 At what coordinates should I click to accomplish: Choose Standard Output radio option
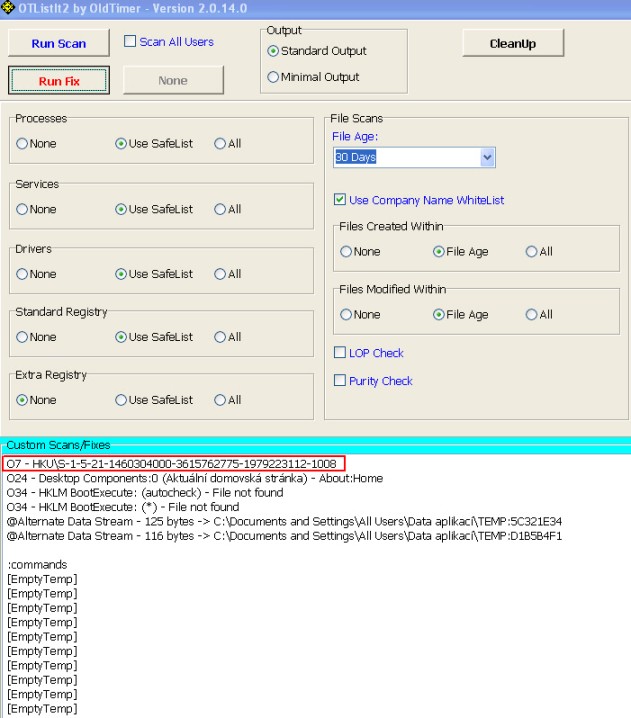click(273, 51)
